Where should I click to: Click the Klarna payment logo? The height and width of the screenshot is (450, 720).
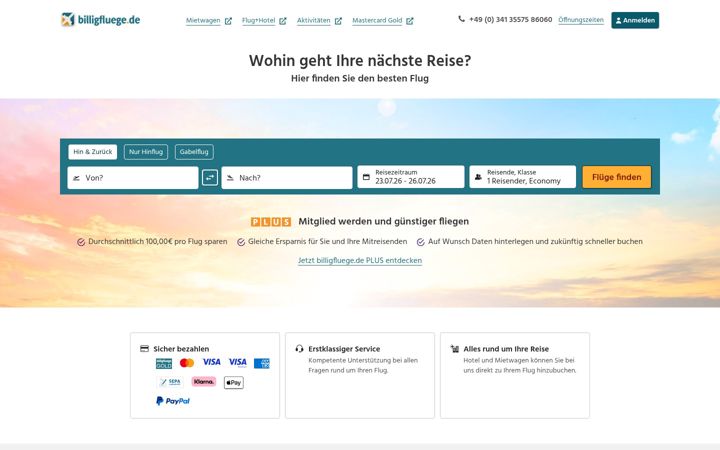[203, 382]
